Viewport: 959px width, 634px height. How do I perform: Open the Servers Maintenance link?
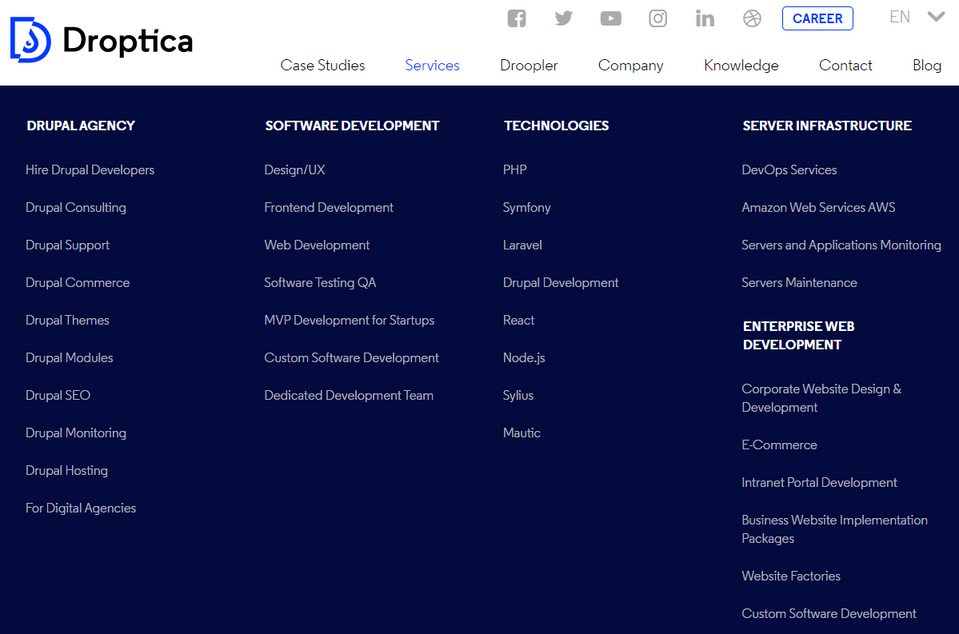click(799, 282)
